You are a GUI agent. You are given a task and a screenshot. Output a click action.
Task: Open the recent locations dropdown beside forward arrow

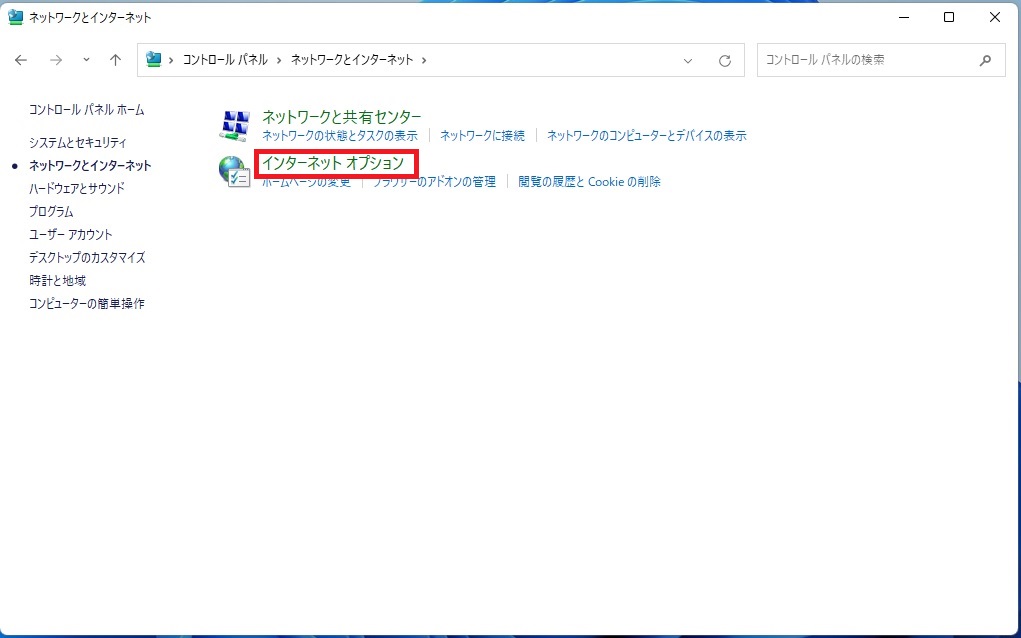[85, 60]
